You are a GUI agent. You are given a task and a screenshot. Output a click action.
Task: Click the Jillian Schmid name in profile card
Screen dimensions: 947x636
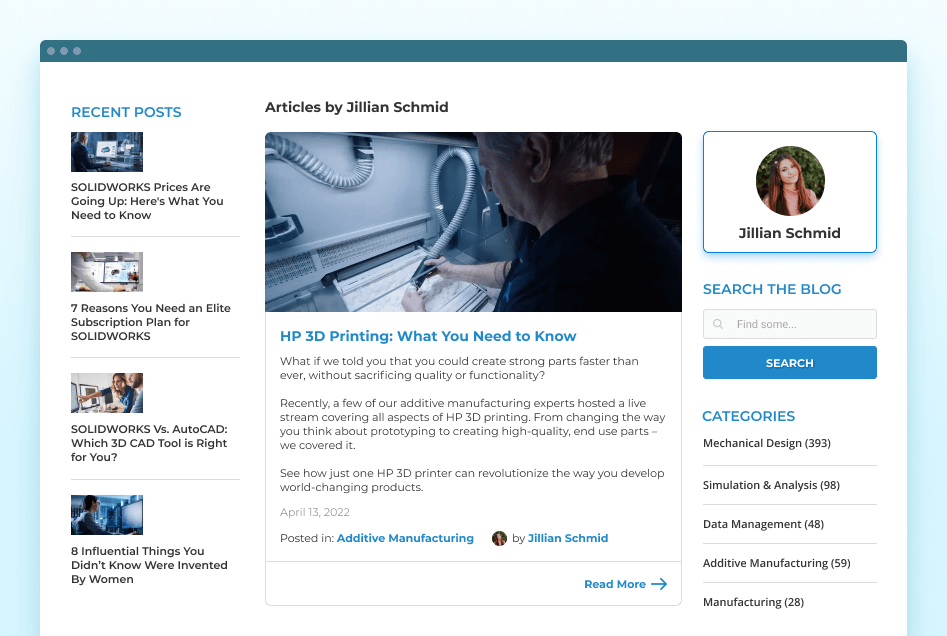(x=789, y=233)
